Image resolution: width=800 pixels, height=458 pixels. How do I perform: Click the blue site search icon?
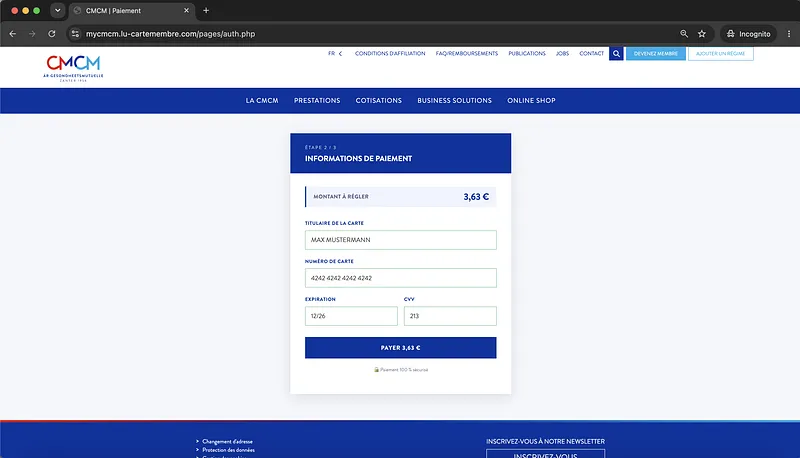[616, 54]
